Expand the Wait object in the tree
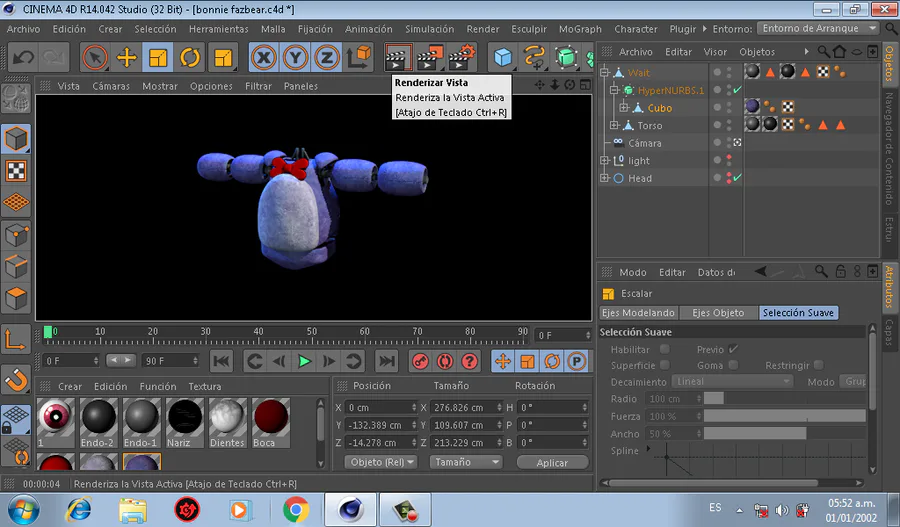The width and height of the screenshot is (900, 527). (604, 72)
